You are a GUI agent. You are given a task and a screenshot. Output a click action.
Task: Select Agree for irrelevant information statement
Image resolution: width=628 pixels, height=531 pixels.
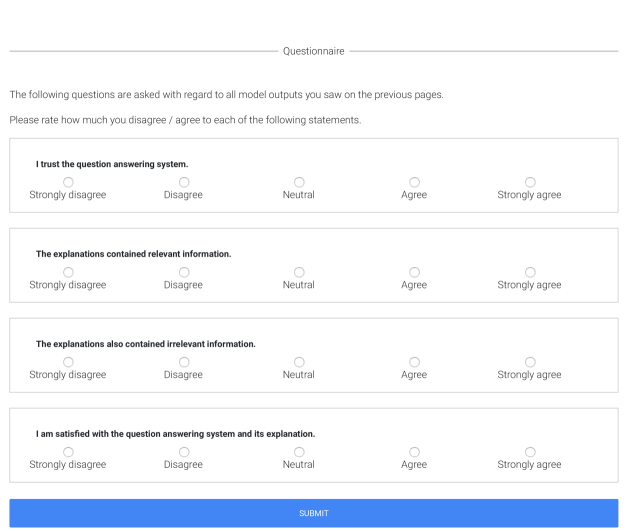click(414, 361)
